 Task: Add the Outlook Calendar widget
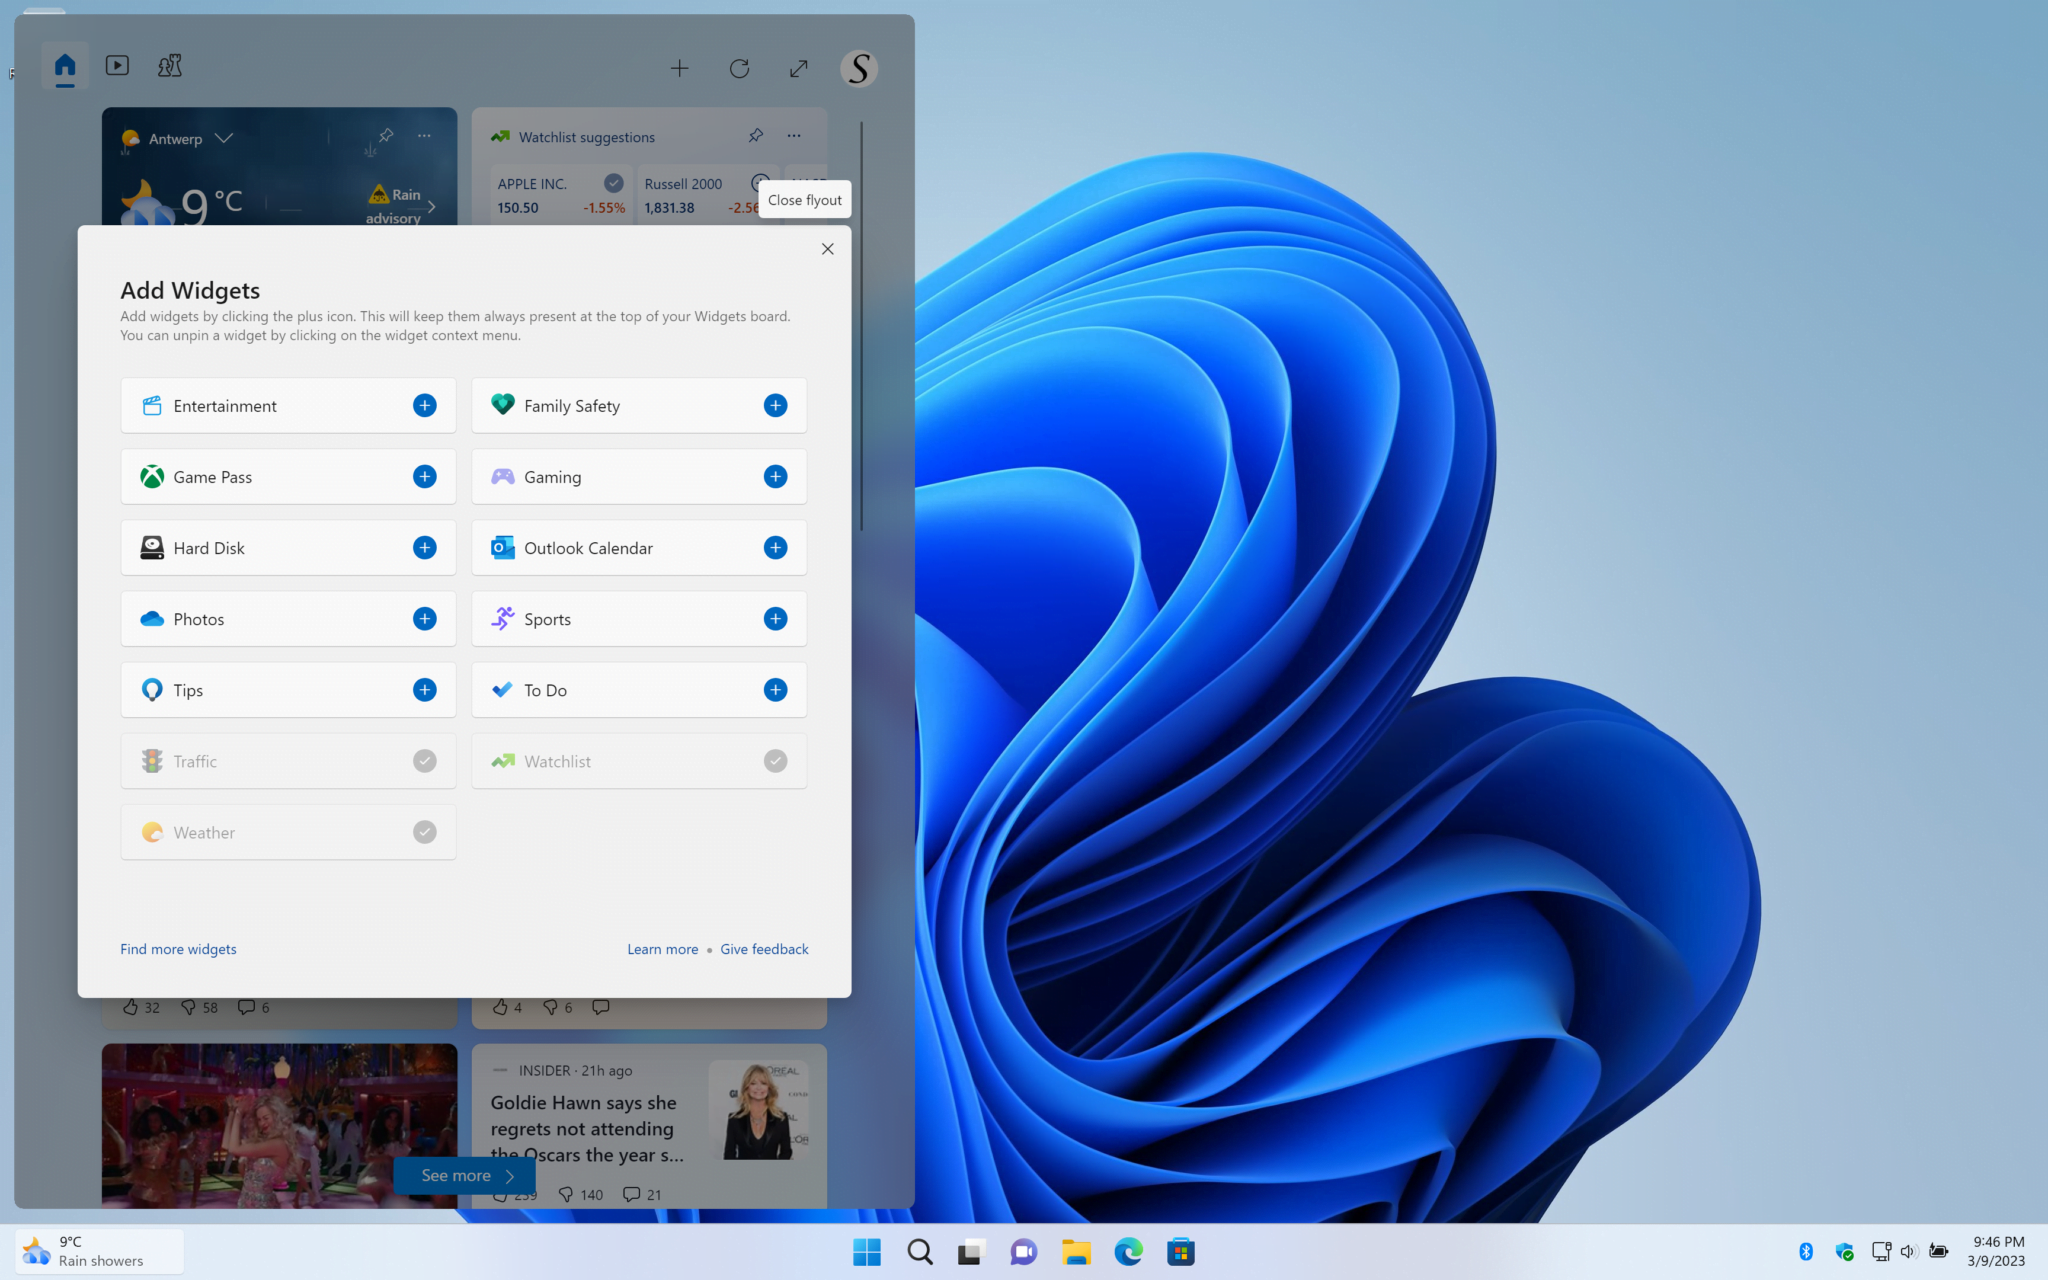[775, 547]
